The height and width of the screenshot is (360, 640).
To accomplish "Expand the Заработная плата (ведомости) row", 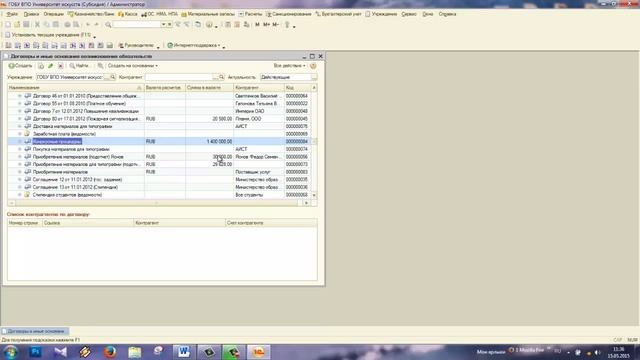I will pyautogui.click(x=20, y=134).
